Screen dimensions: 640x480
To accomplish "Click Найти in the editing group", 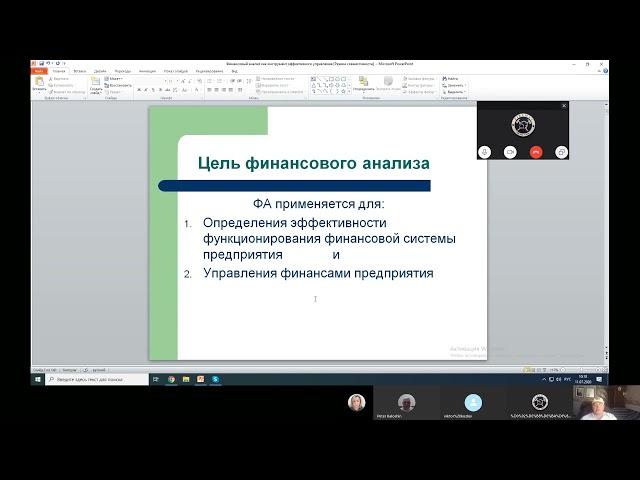I will [x=453, y=78].
